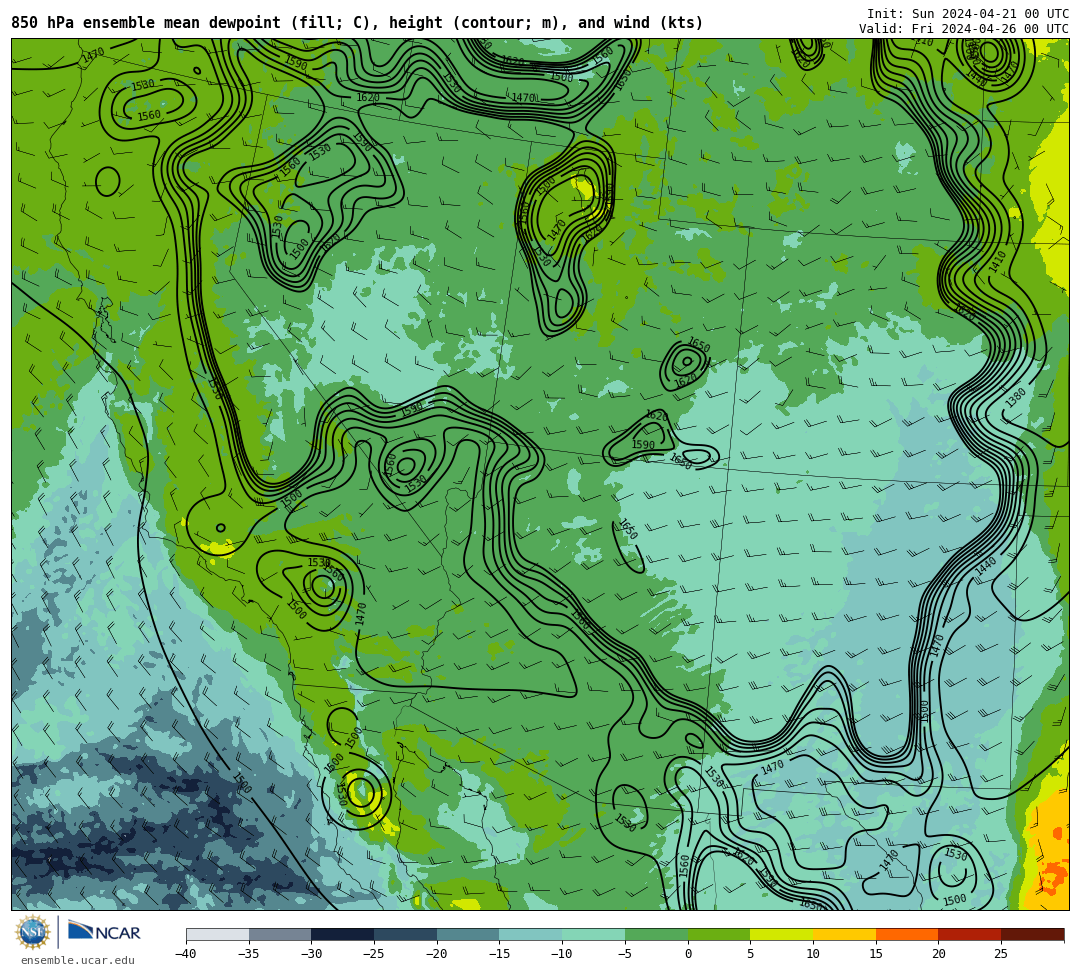1080x973 pixels.
Task: Click the -25 colorbar tick label
Action: [374, 954]
